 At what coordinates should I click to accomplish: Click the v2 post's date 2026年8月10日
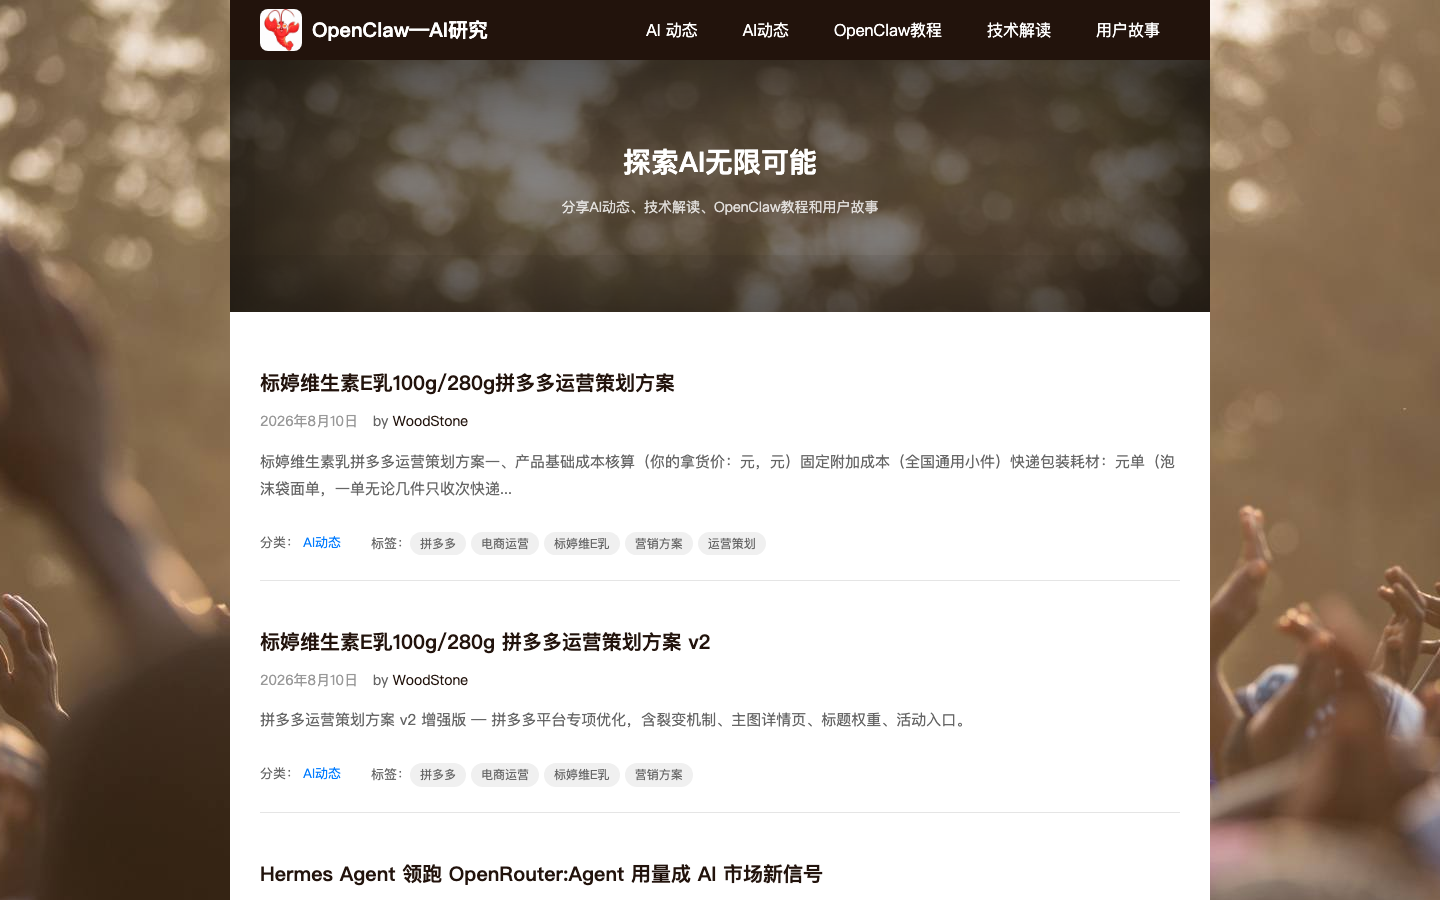point(308,680)
